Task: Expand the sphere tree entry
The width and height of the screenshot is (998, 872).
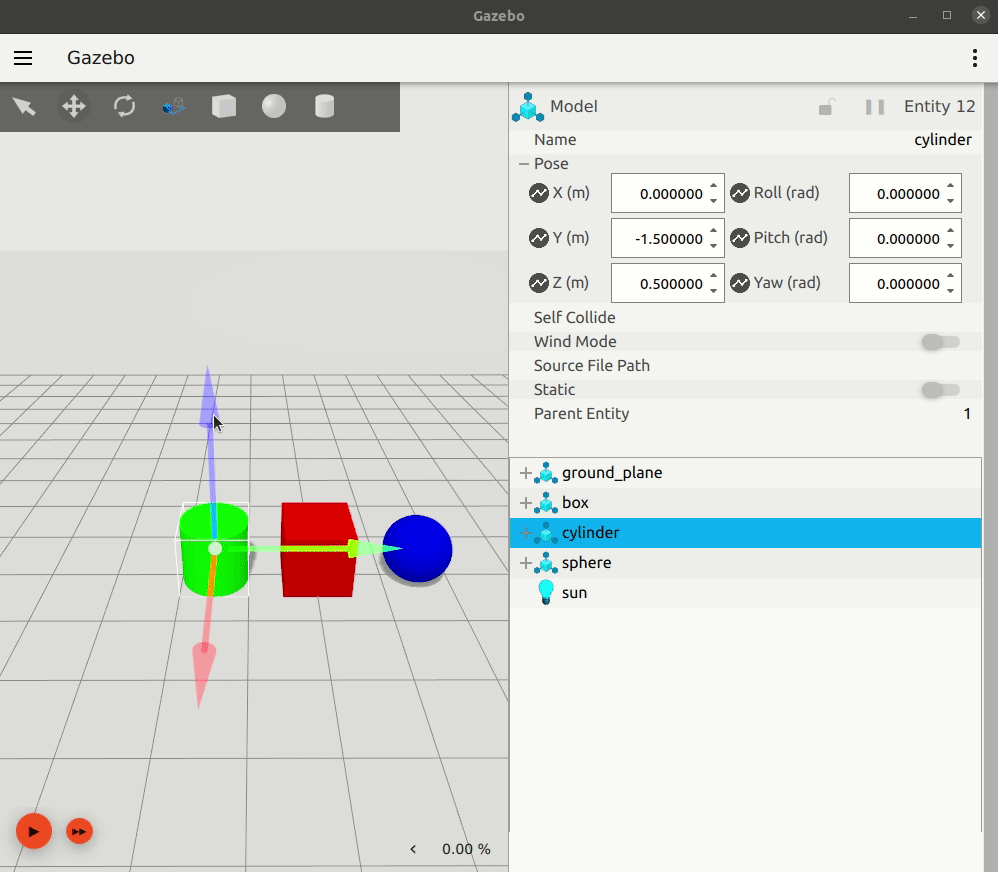Action: pos(525,563)
